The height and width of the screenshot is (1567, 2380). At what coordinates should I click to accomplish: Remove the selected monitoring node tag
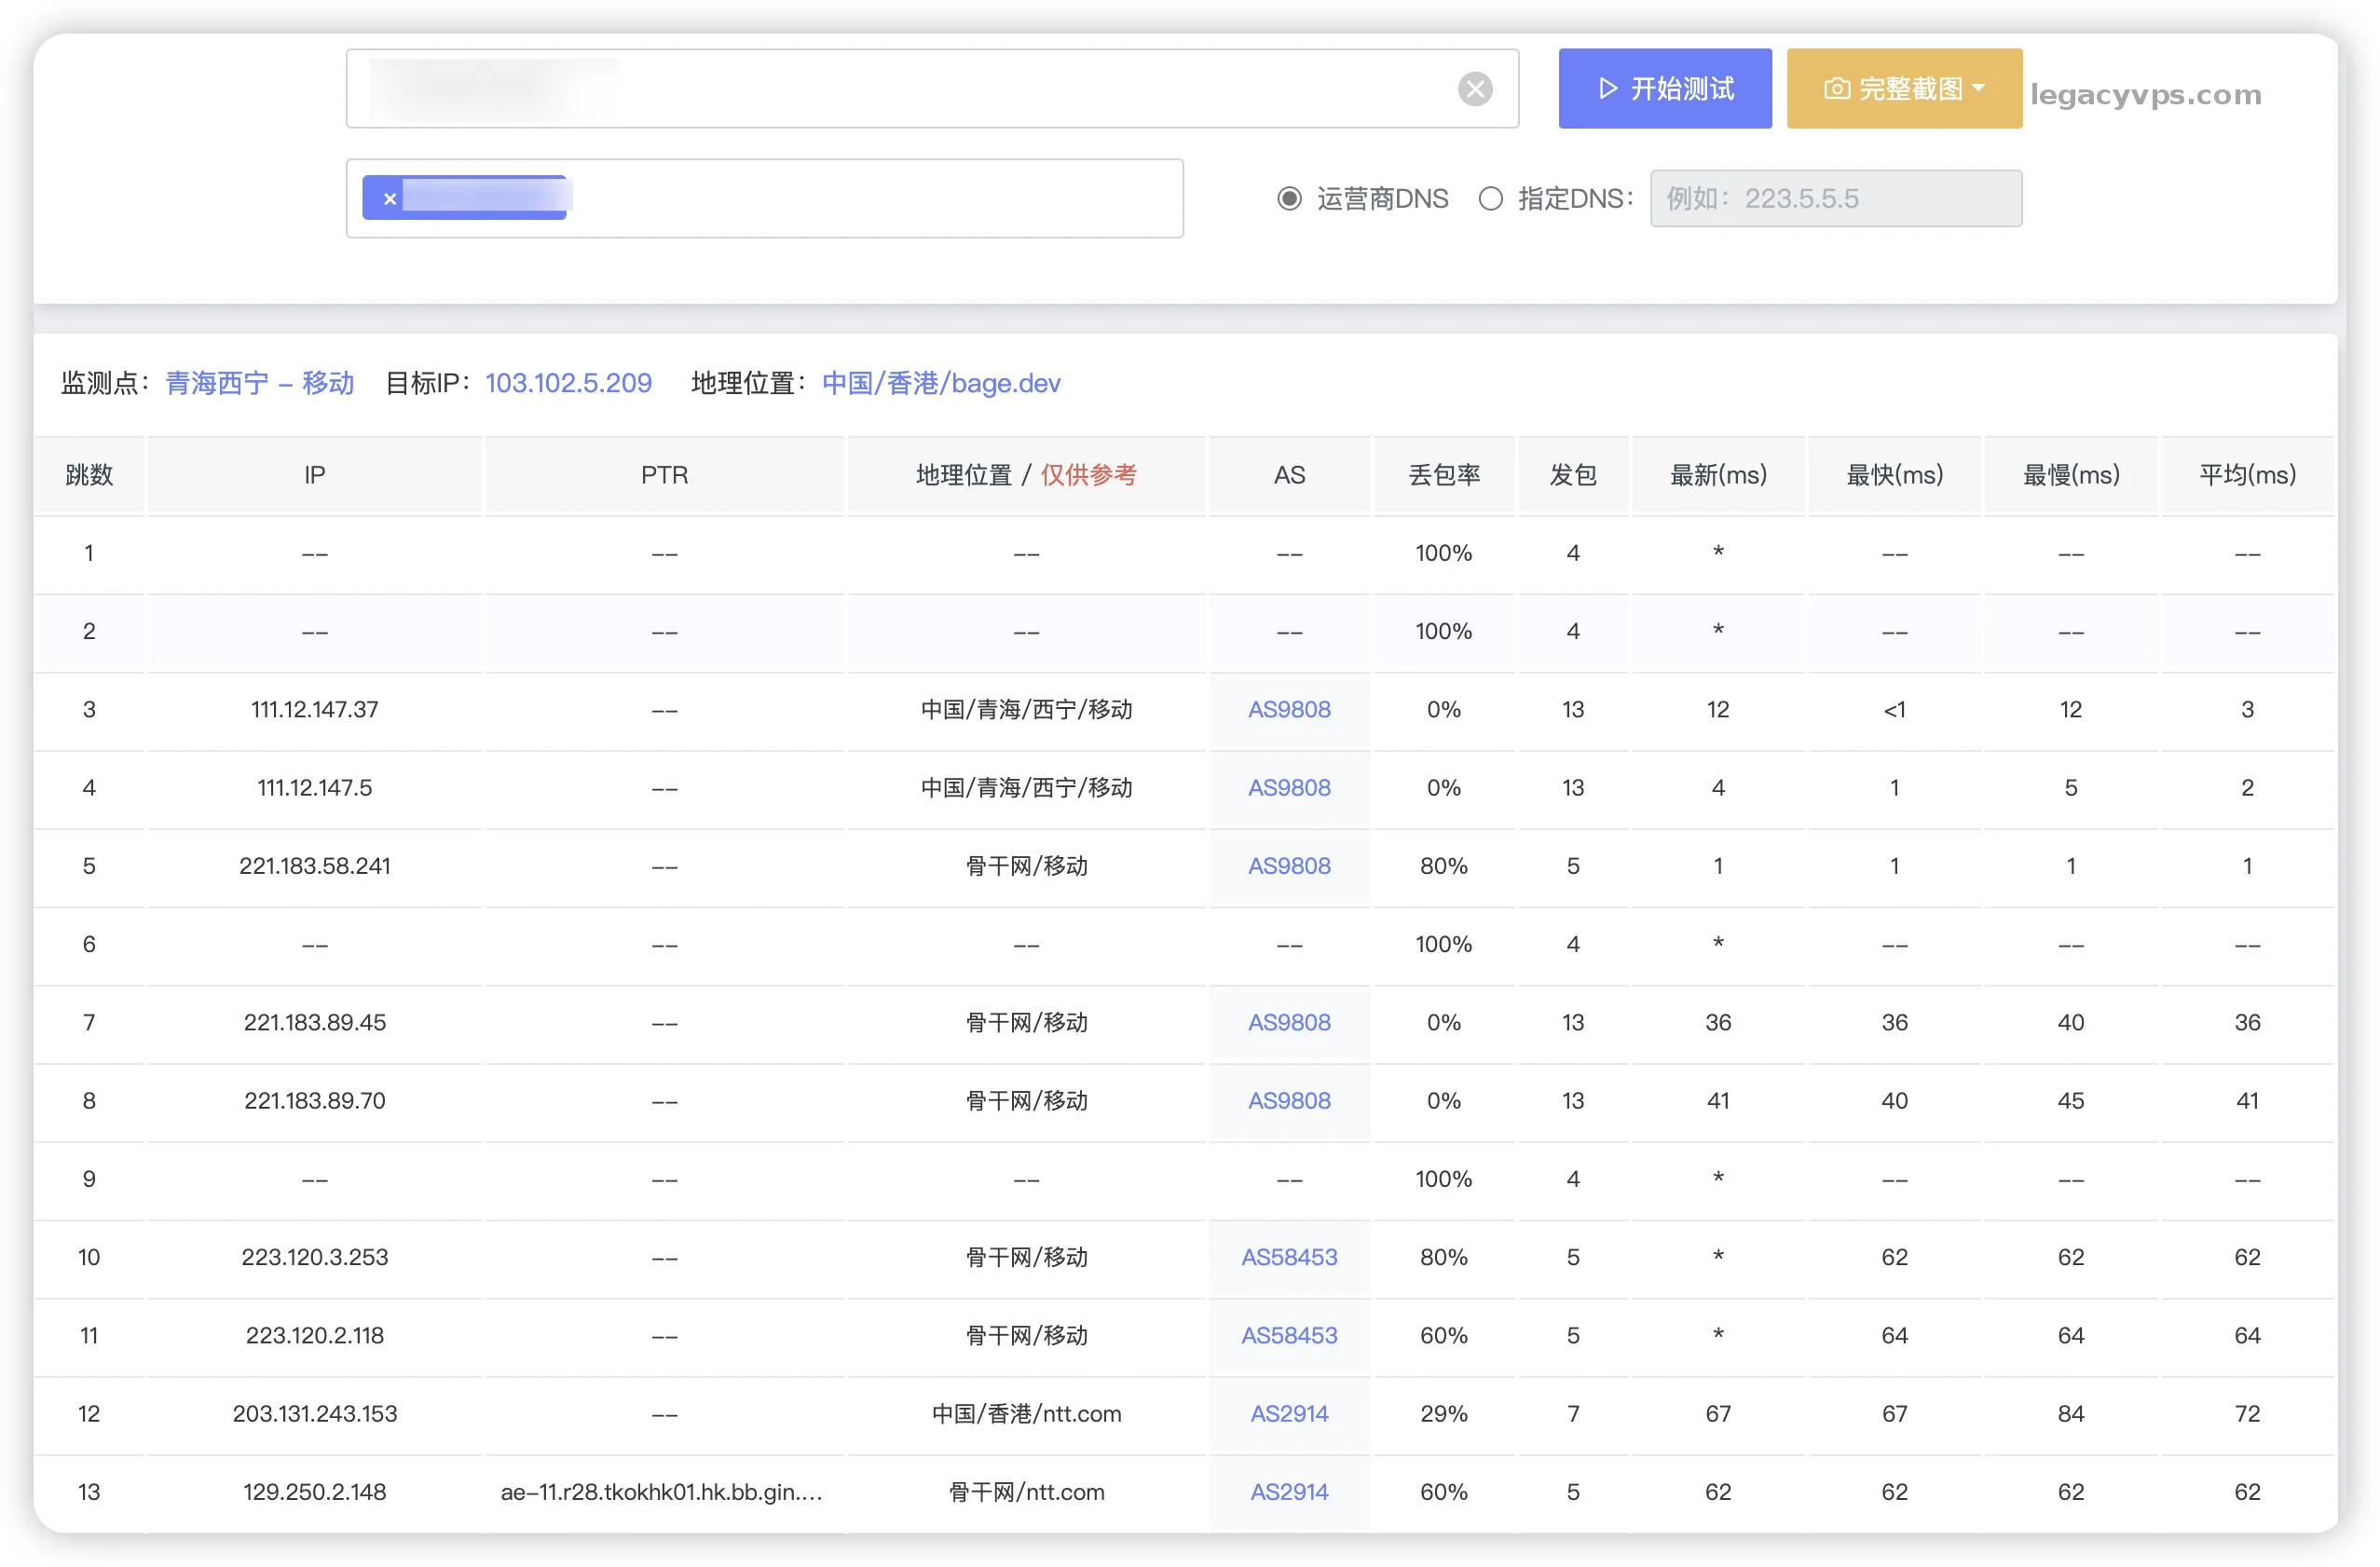tap(390, 198)
